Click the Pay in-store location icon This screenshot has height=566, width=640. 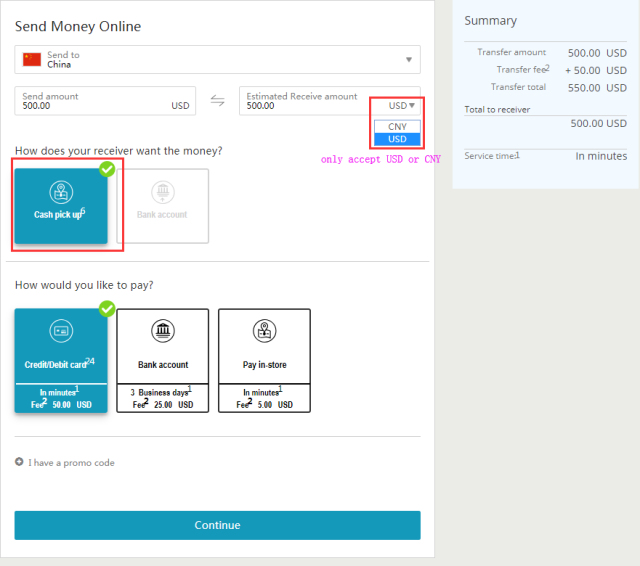(x=264, y=332)
